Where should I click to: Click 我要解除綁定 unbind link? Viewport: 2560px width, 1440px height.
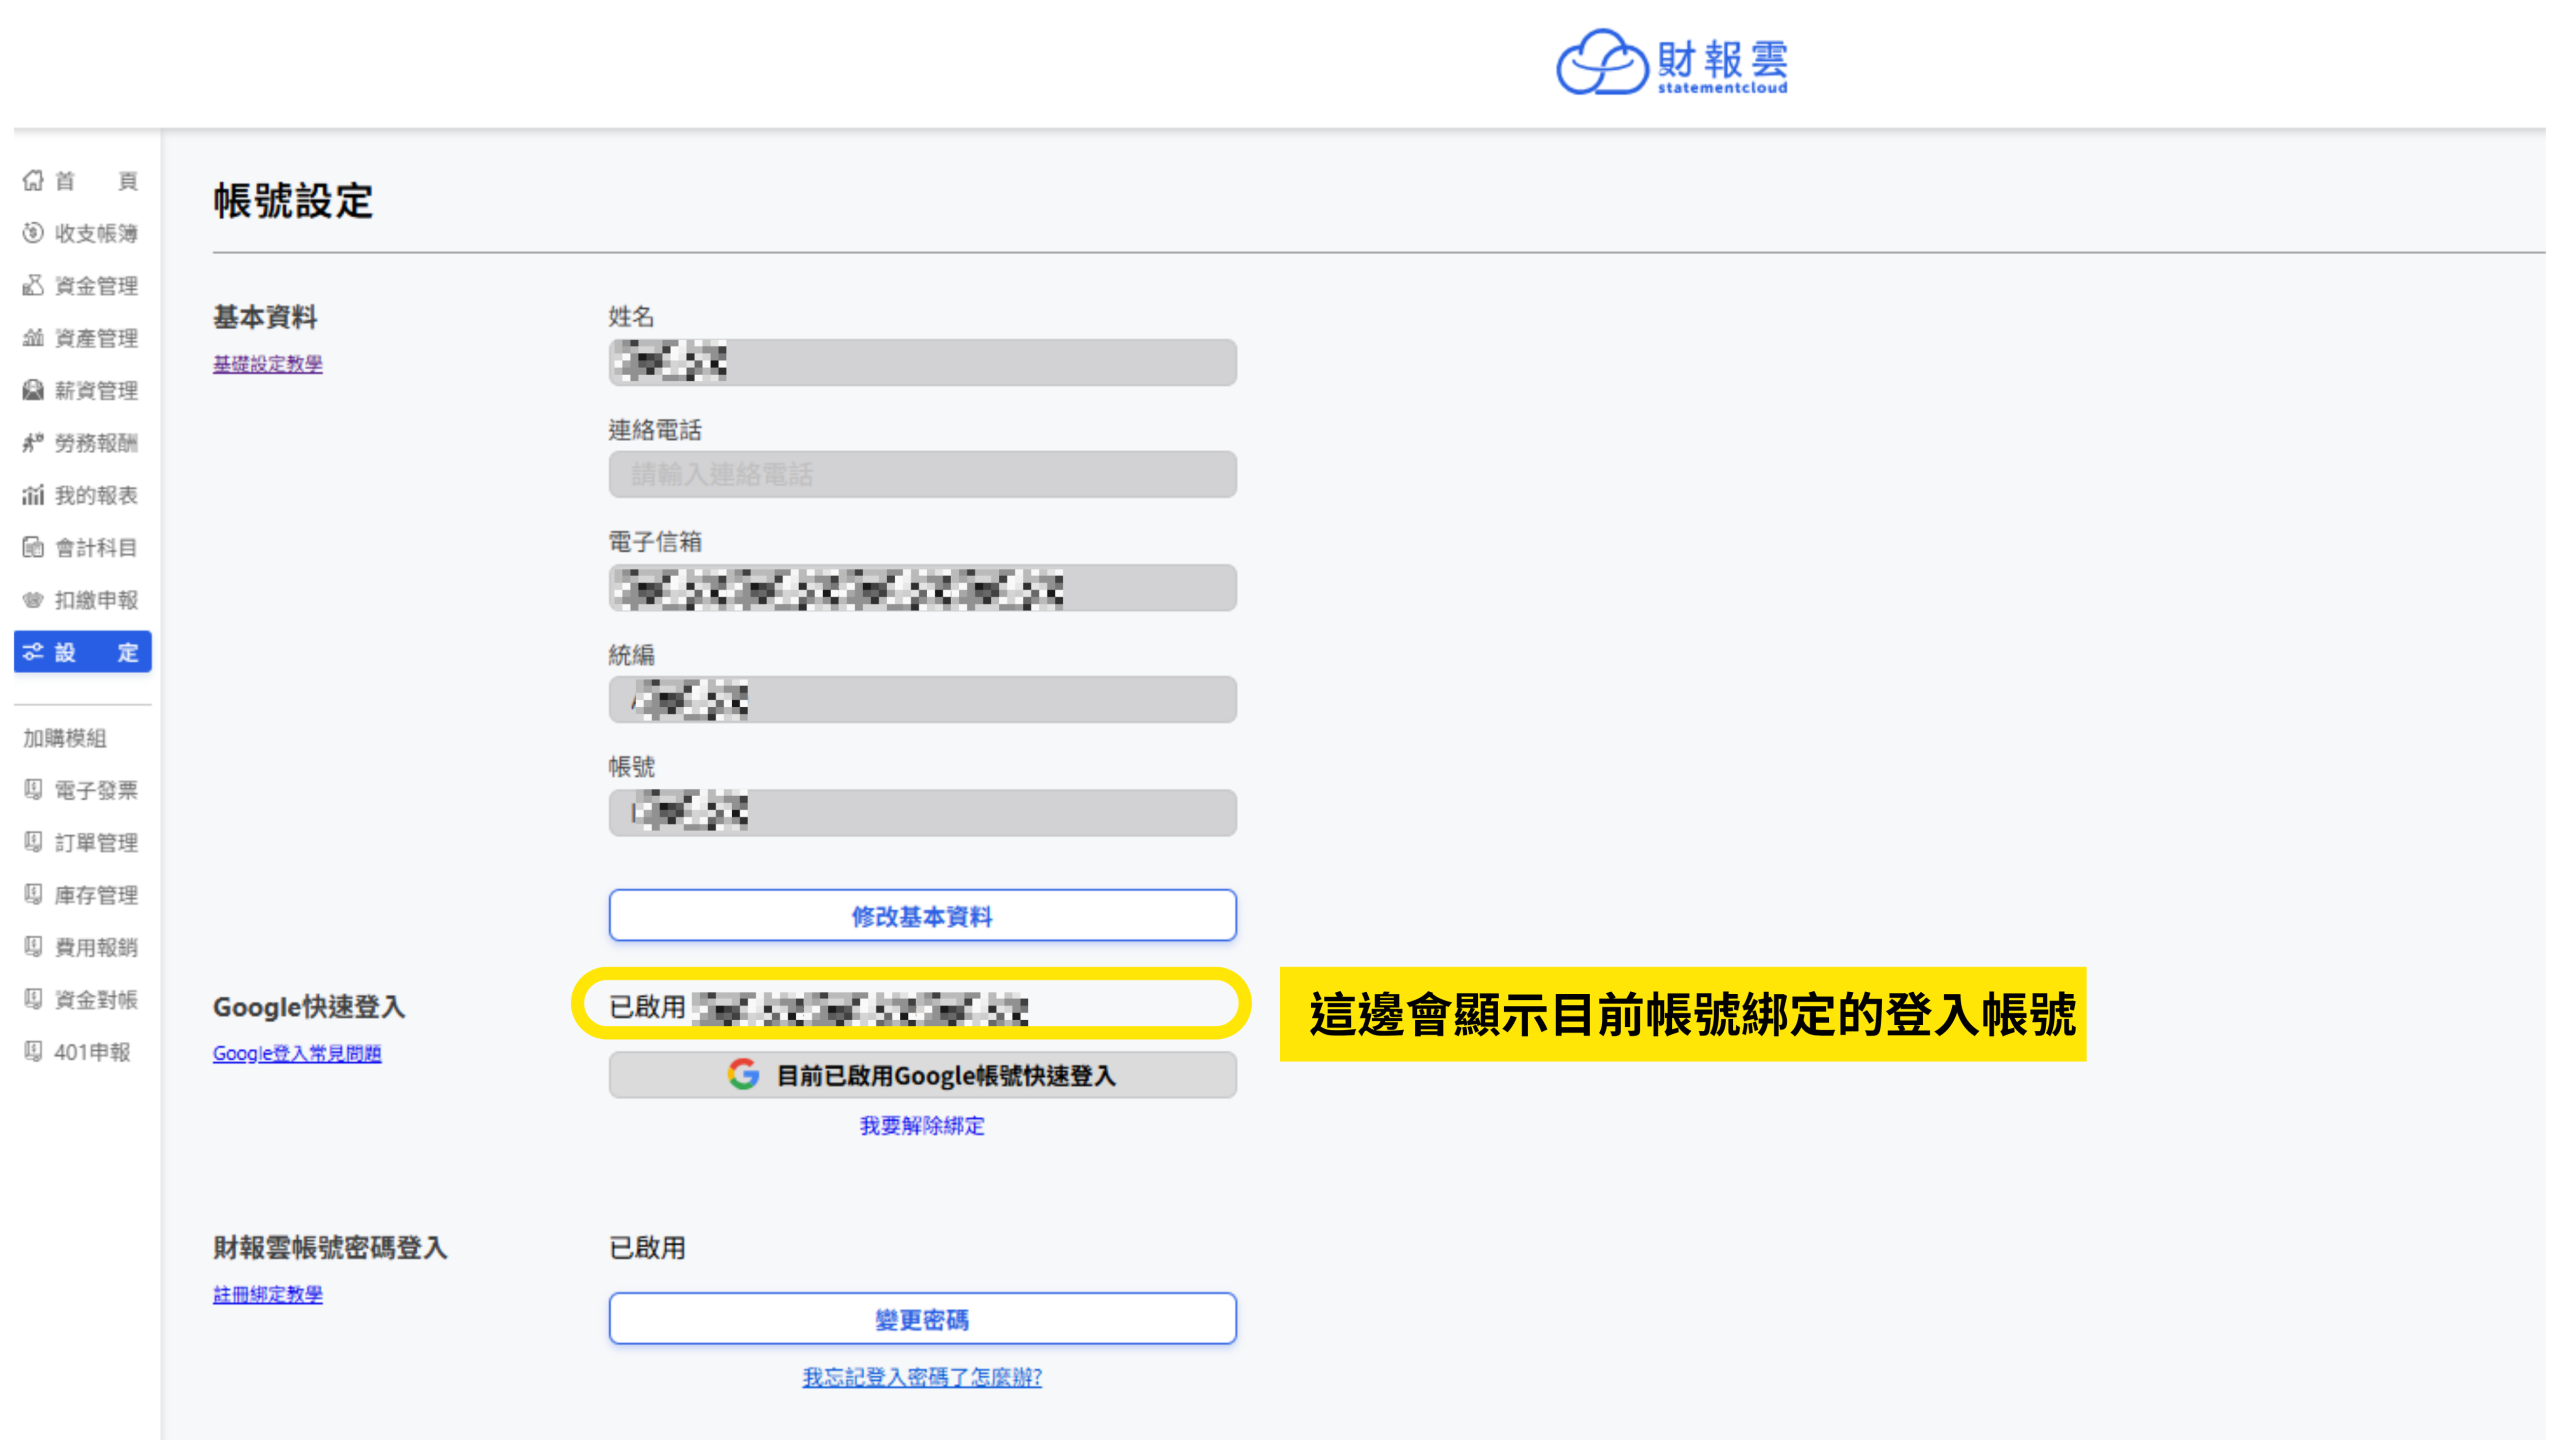click(x=922, y=1126)
